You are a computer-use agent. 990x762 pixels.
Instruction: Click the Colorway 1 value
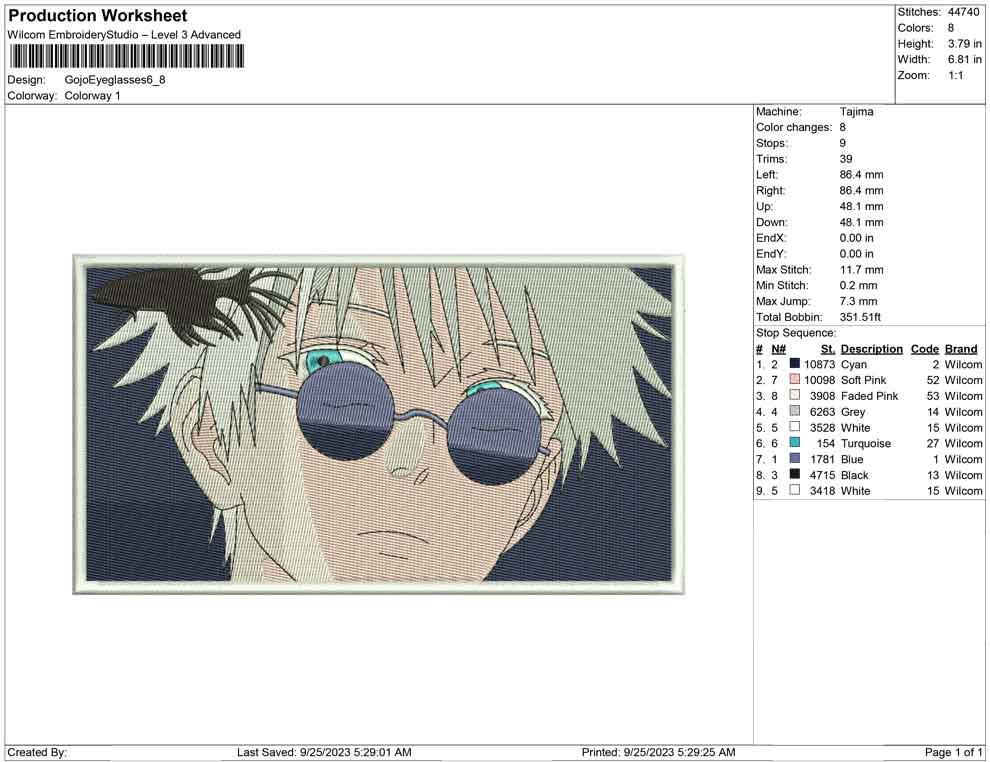point(92,96)
